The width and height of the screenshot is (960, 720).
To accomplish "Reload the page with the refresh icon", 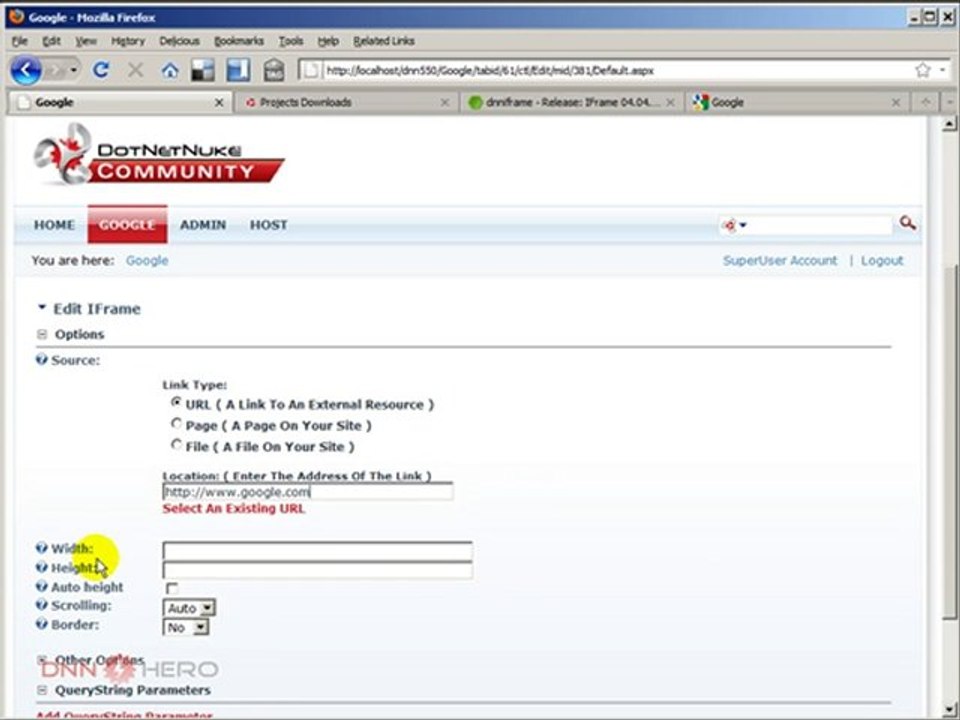I will (x=101, y=70).
